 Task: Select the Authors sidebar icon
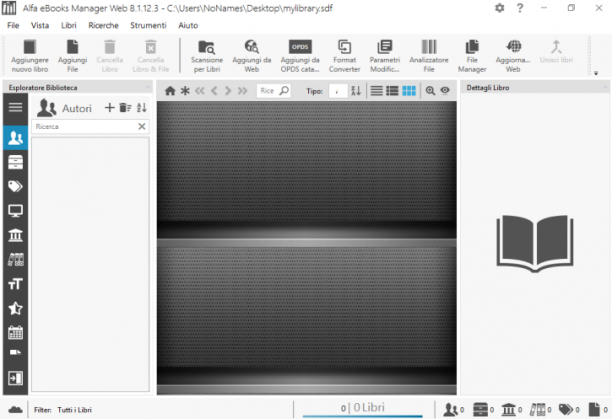pyautogui.click(x=15, y=138)
